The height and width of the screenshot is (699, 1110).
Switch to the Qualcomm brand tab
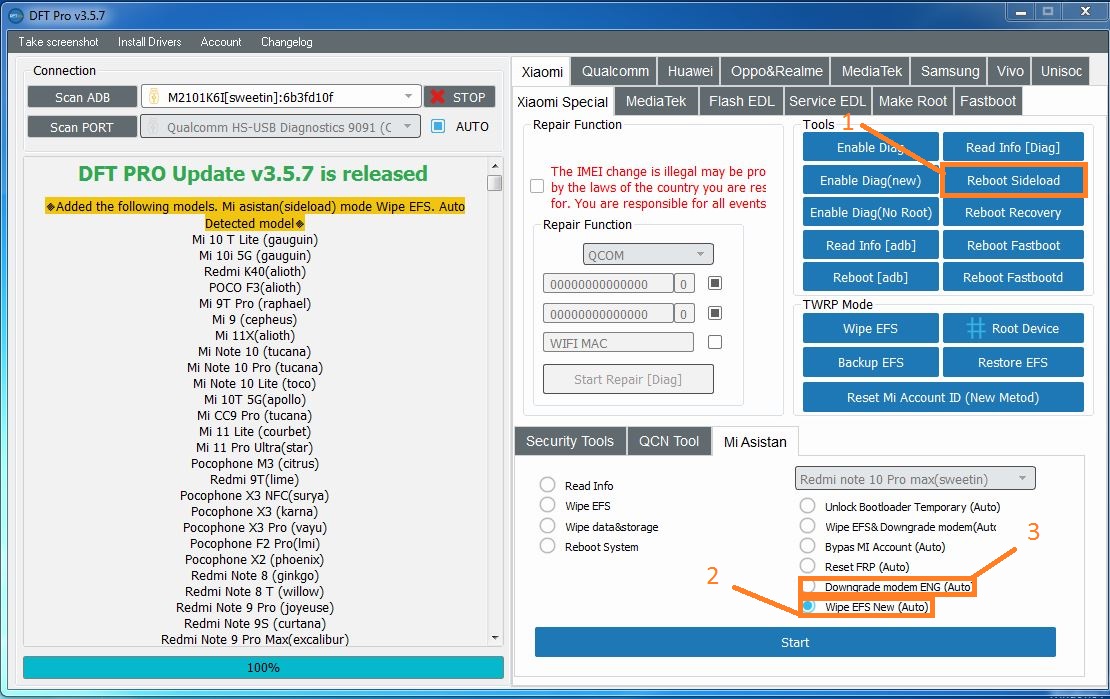tap(614, 71)
